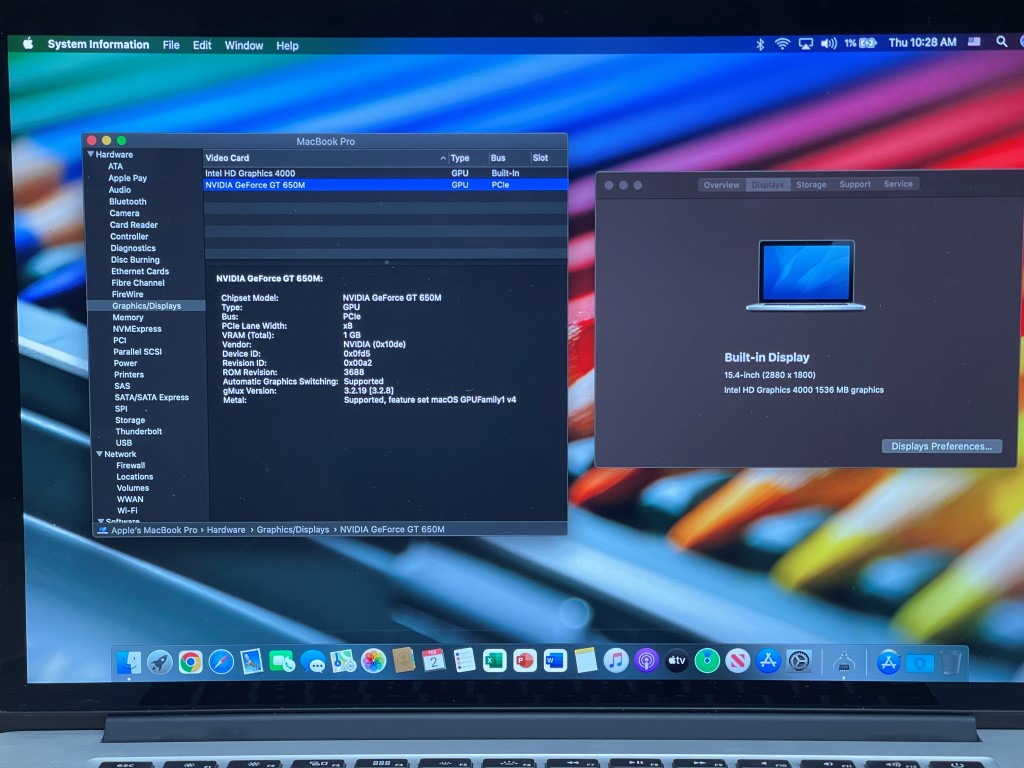The image size is (1024, 768).
Task: Open Find My app in dock
Action: [x=707, y=661]
